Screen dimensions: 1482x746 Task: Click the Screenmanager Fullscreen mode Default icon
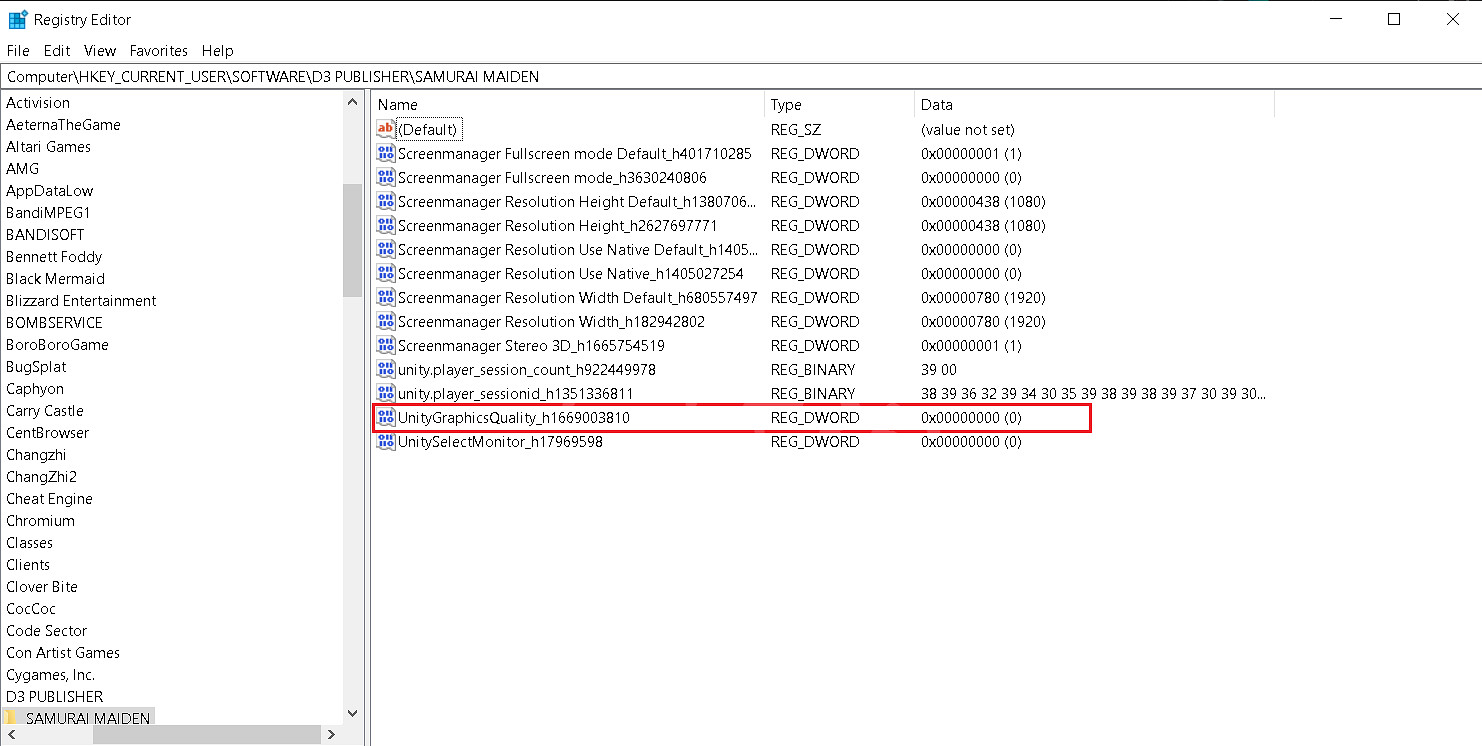[386, 153]
